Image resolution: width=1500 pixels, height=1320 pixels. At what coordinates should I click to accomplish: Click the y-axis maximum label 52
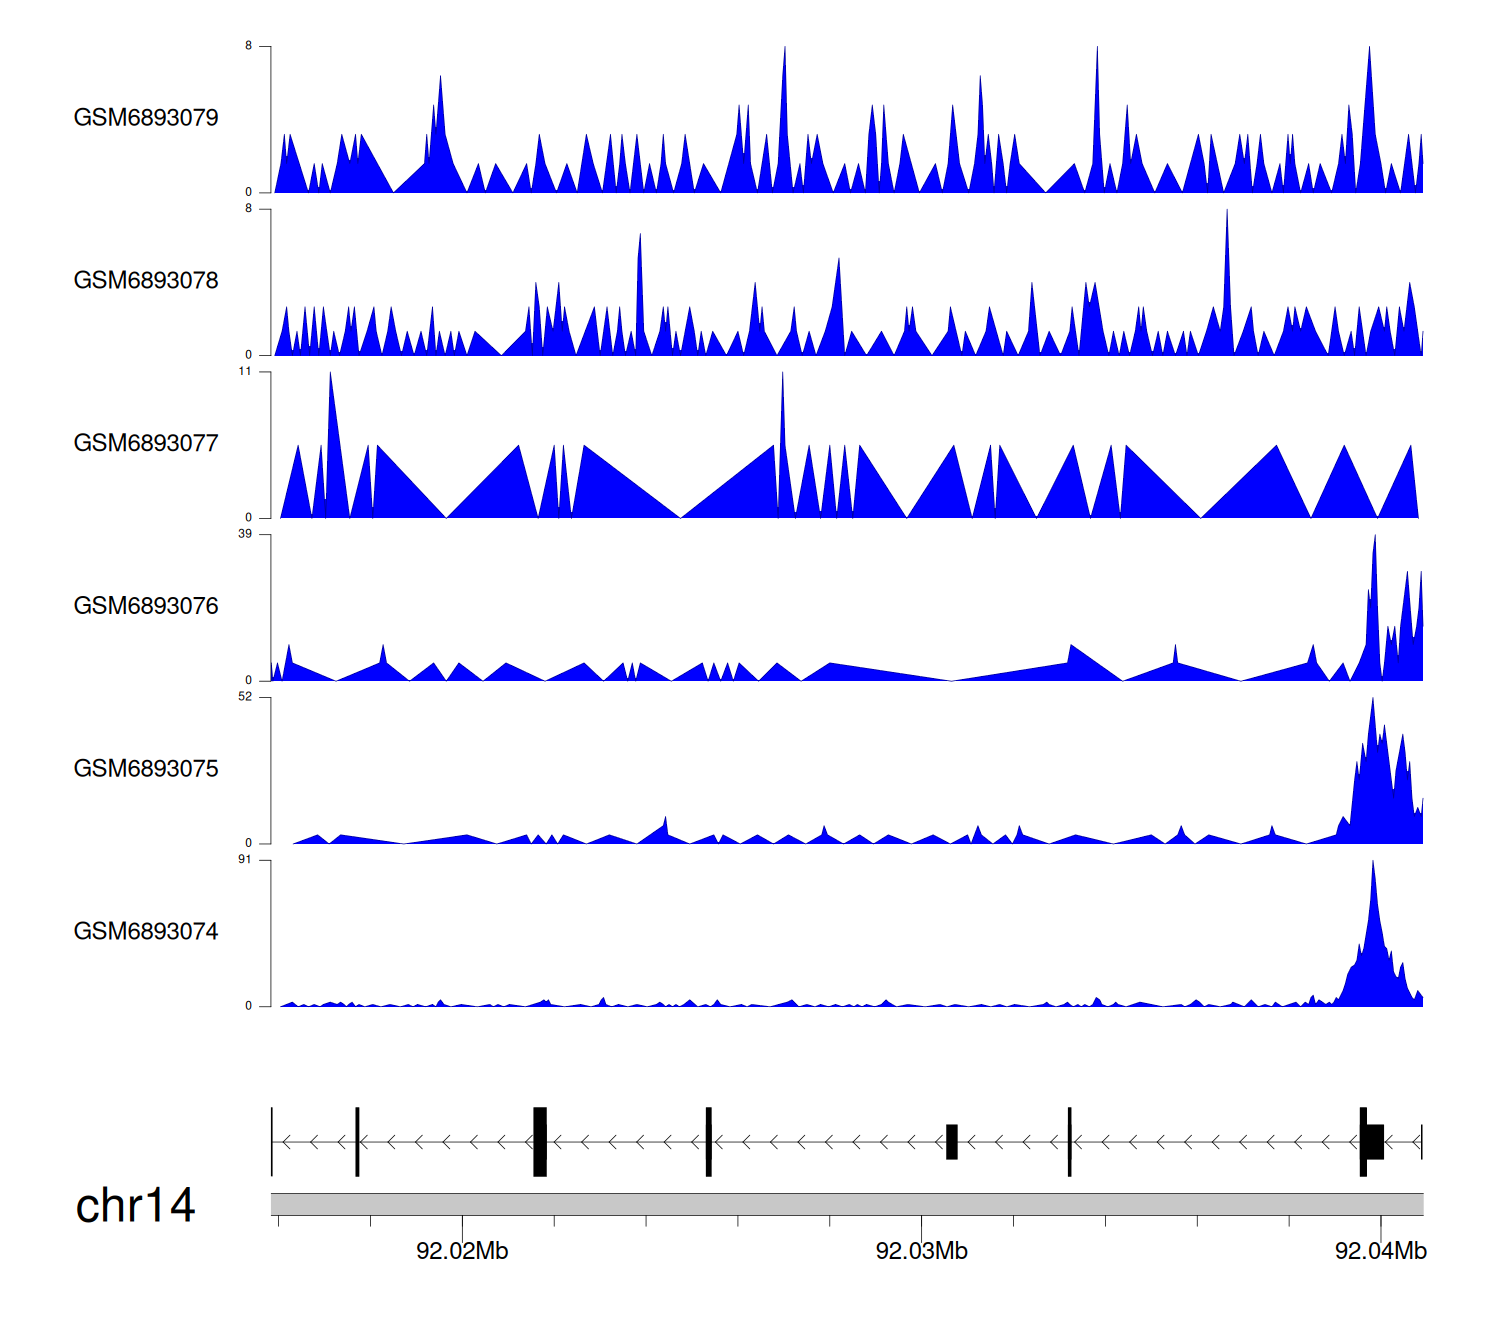[x=245, y=697]
